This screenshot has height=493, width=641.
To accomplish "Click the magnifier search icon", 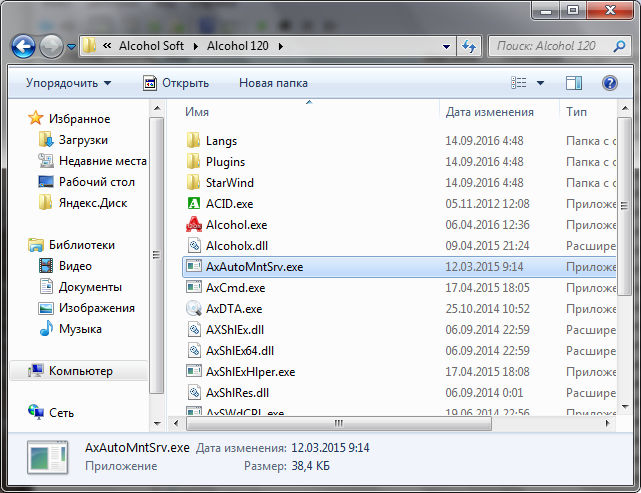I will pos(619,46).
